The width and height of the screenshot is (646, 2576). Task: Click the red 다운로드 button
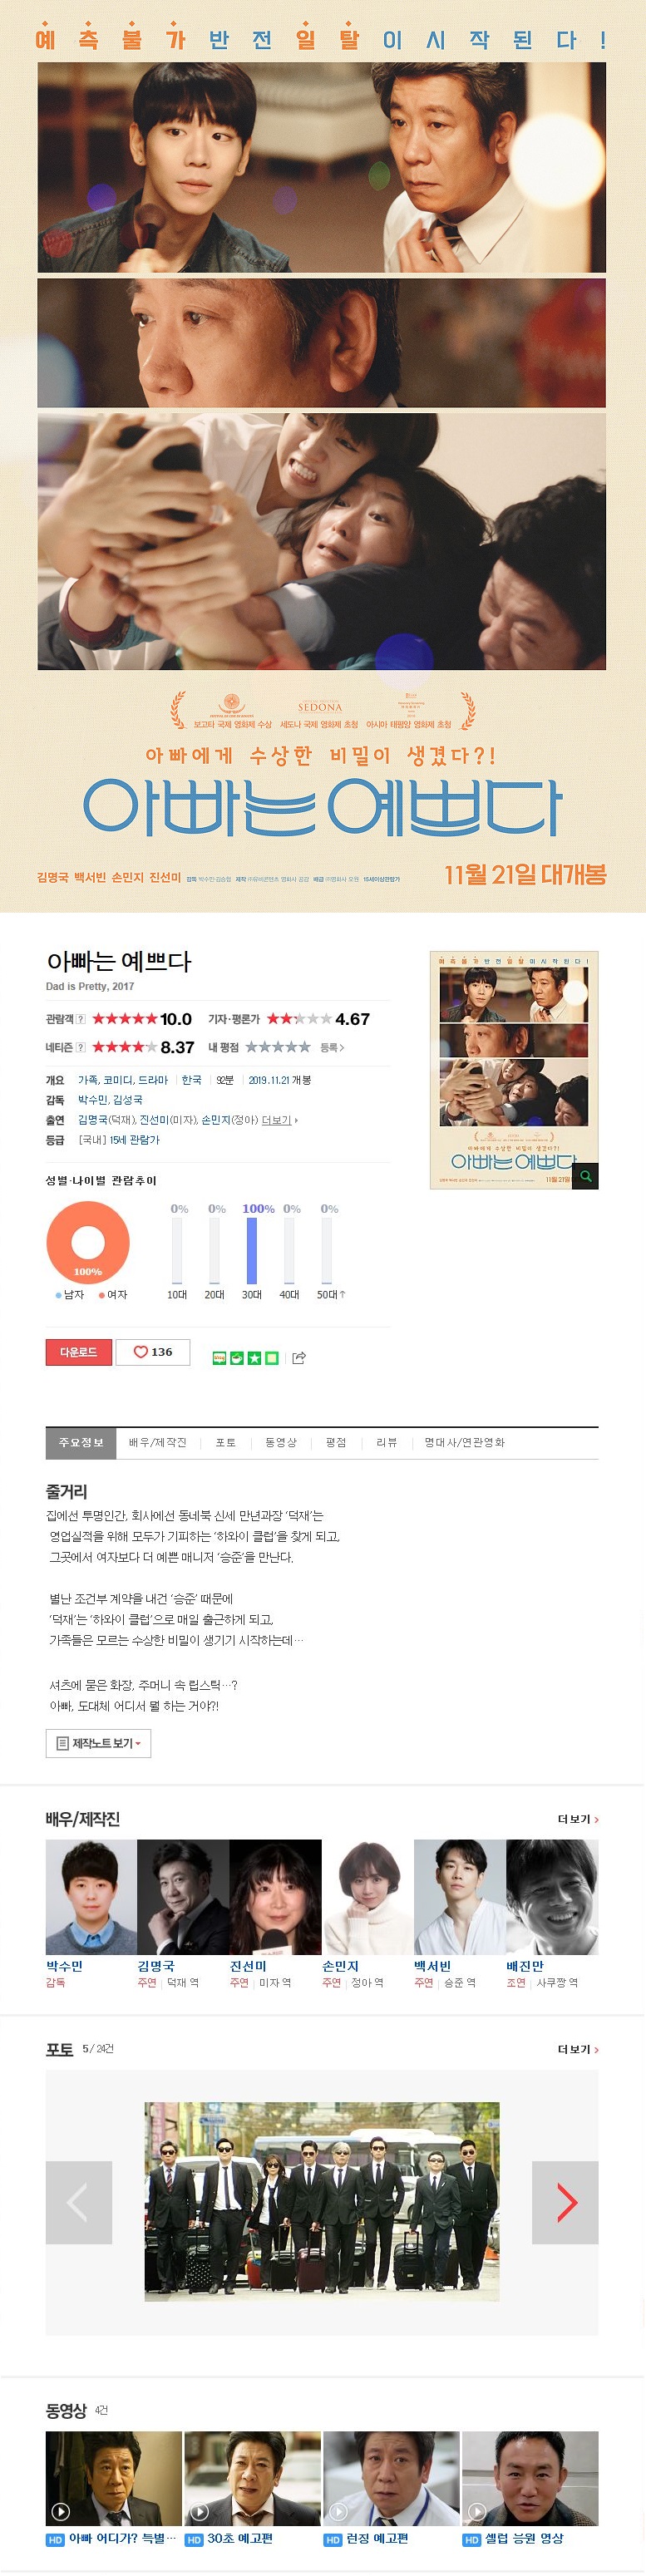click(79, 1352)
